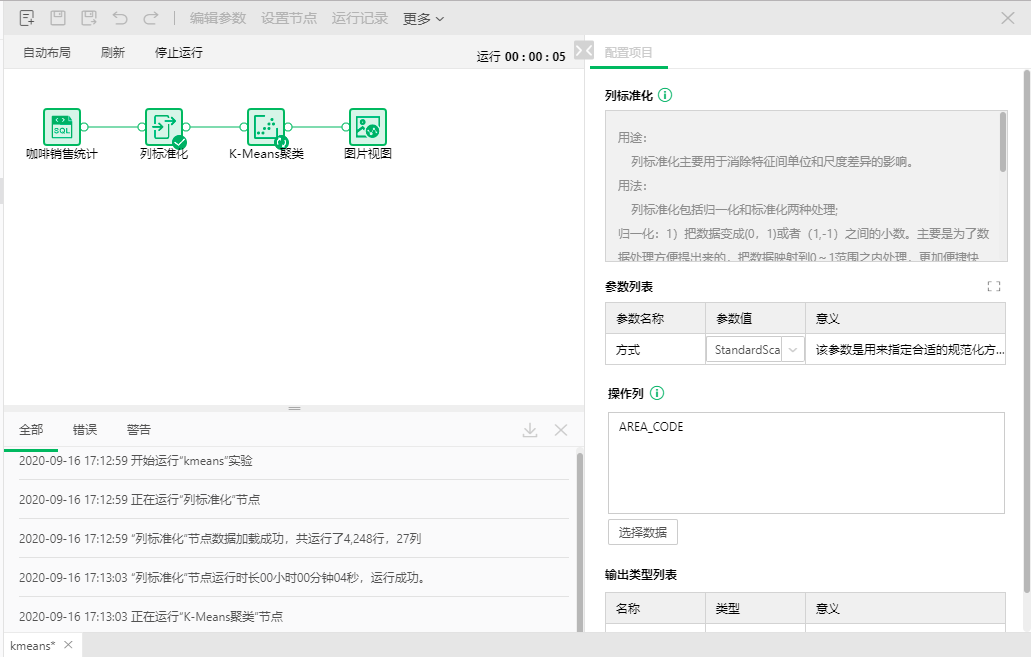Click the 选择数据 button

pos(642,532)
